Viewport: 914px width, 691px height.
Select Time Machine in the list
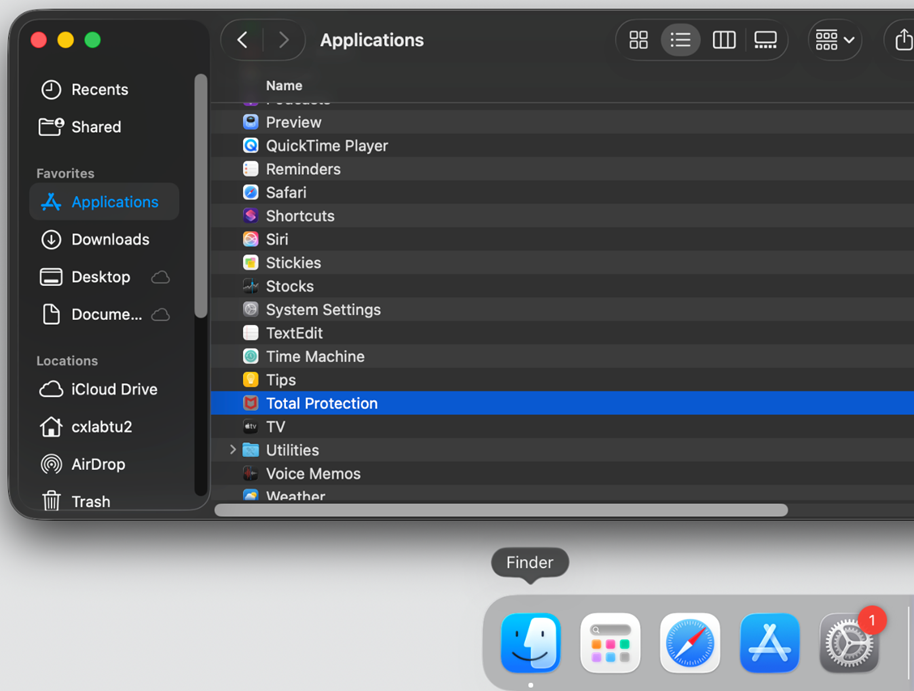coord(562,356)
